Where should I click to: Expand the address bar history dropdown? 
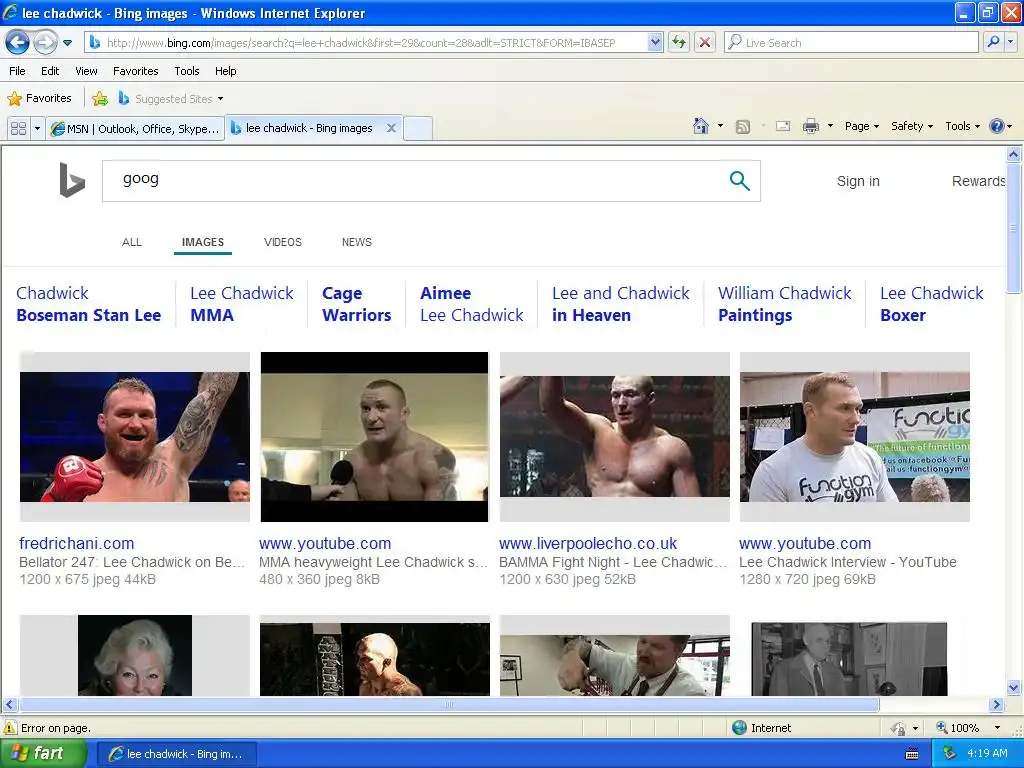(x=655, y=43)
